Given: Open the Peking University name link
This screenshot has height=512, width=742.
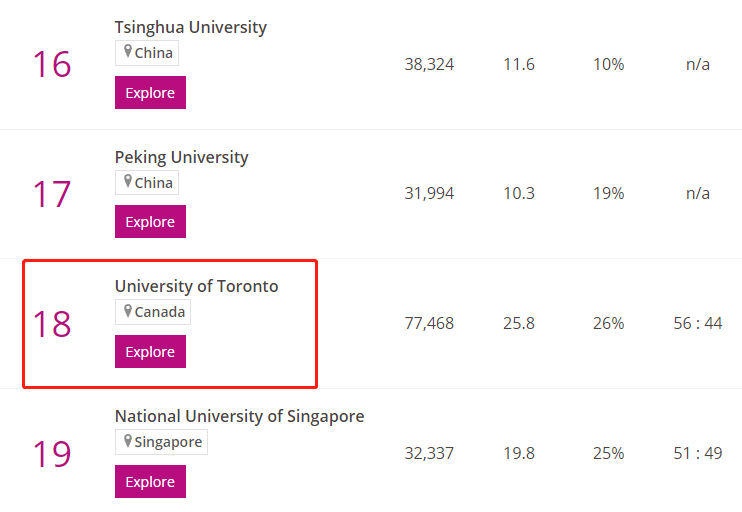Looking at the screenshot, I should [182, 157].
